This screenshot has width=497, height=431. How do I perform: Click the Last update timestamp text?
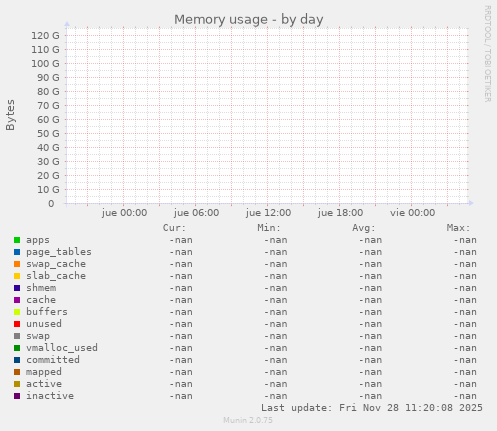(x=372, y=408)
